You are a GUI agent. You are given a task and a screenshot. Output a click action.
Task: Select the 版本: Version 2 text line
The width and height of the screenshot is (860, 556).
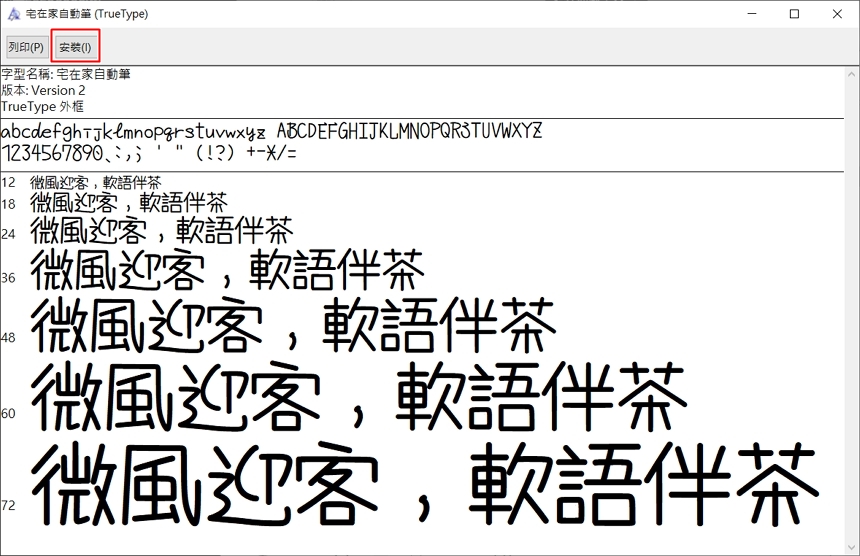coord(43,90)
